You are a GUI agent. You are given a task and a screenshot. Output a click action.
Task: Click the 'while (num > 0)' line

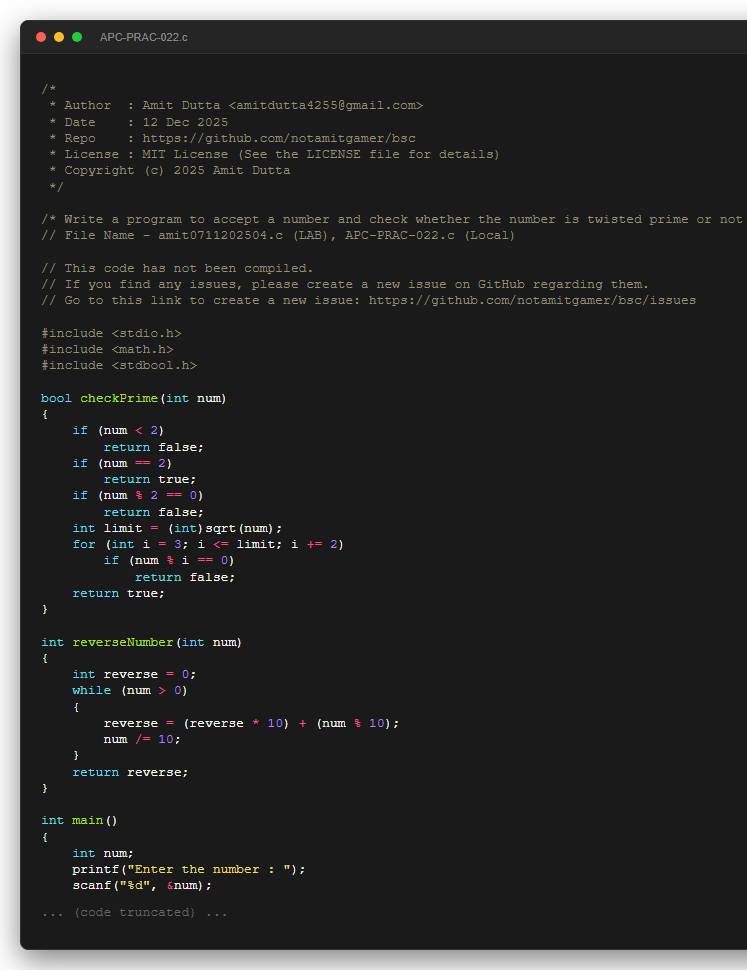pyautogui.click(x=130, y=690)
